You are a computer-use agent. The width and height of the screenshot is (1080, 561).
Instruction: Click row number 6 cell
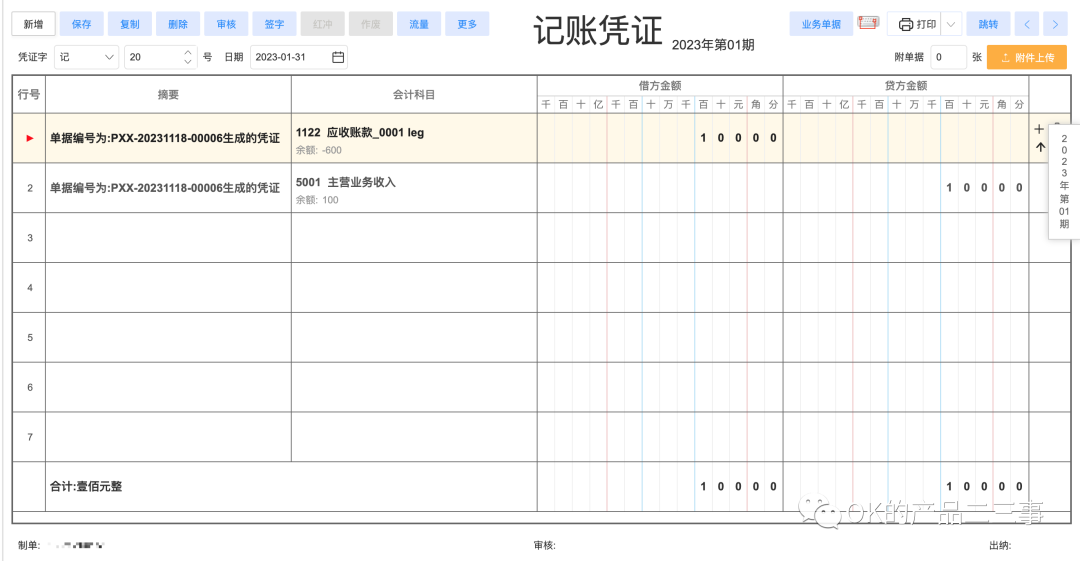pos(30,387)
